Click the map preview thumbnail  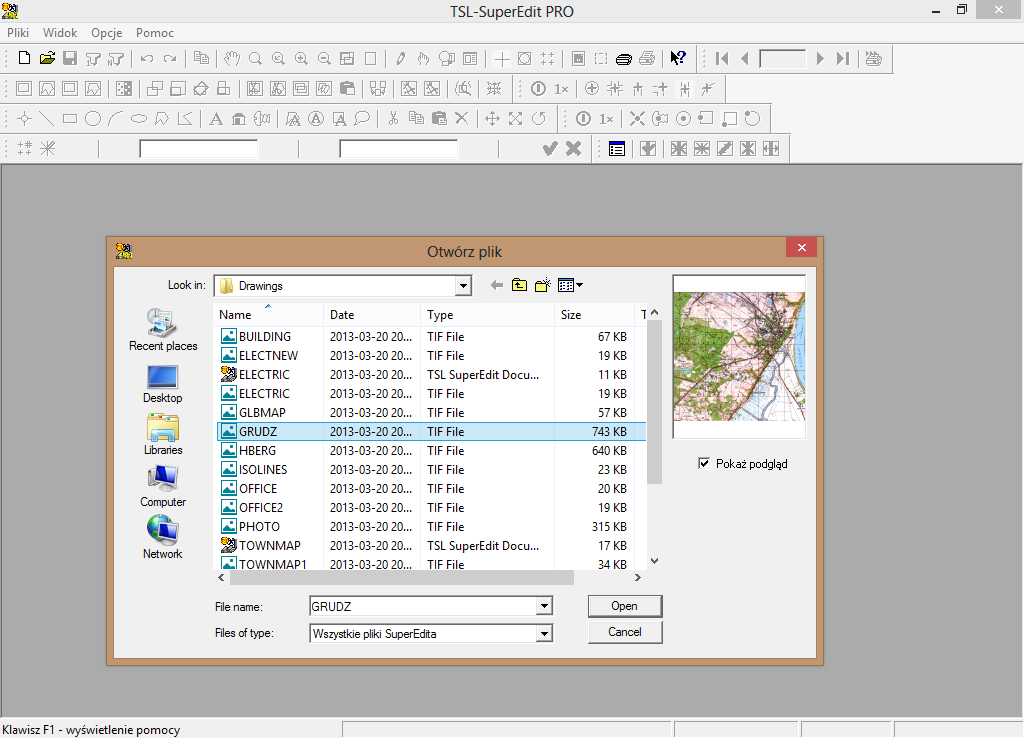pyautogui.click(x=739, y=357)
